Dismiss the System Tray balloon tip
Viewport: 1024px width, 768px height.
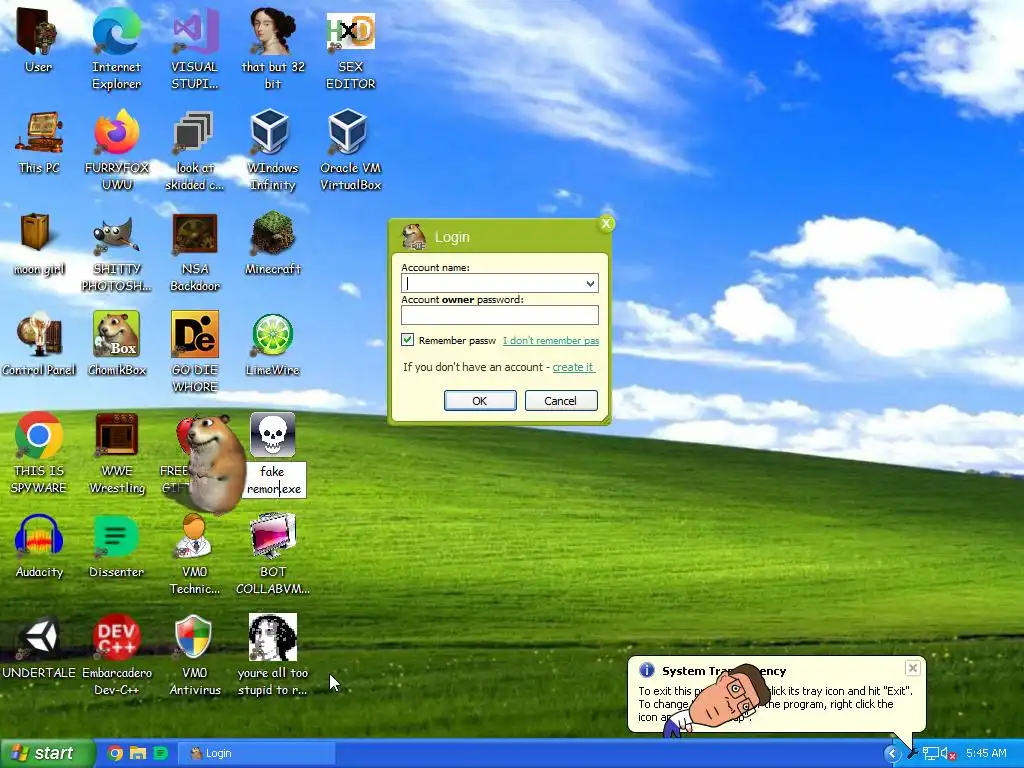pyautogui.click(x=912, y=668)
